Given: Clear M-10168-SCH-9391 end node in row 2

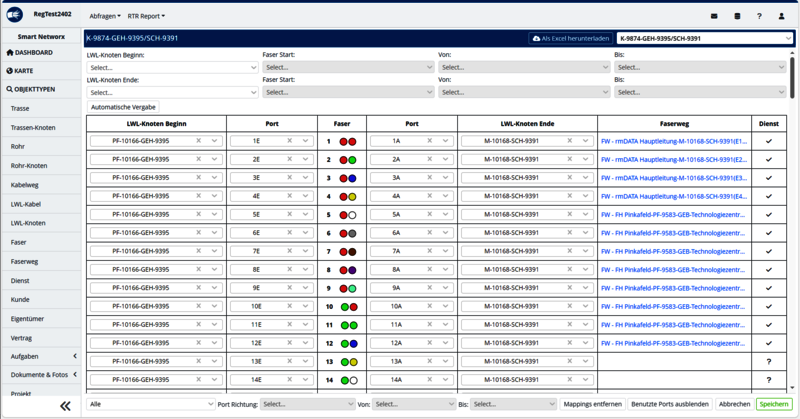Looking at the screenshot, I should (x=573, y=159).
